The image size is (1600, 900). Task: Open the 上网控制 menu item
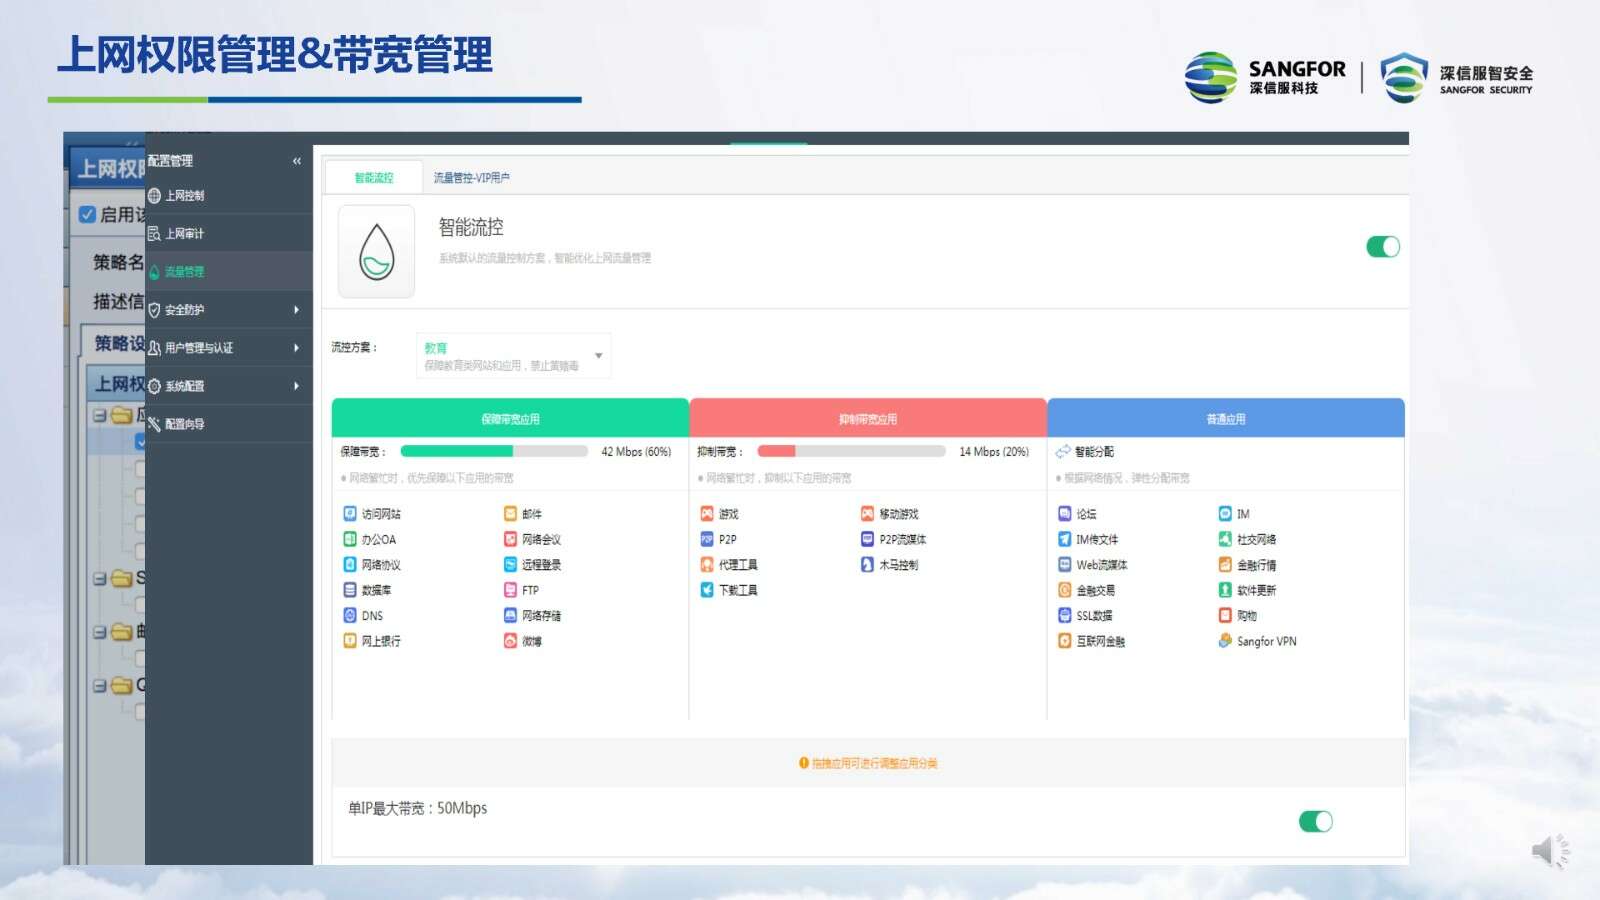(229, 196)
